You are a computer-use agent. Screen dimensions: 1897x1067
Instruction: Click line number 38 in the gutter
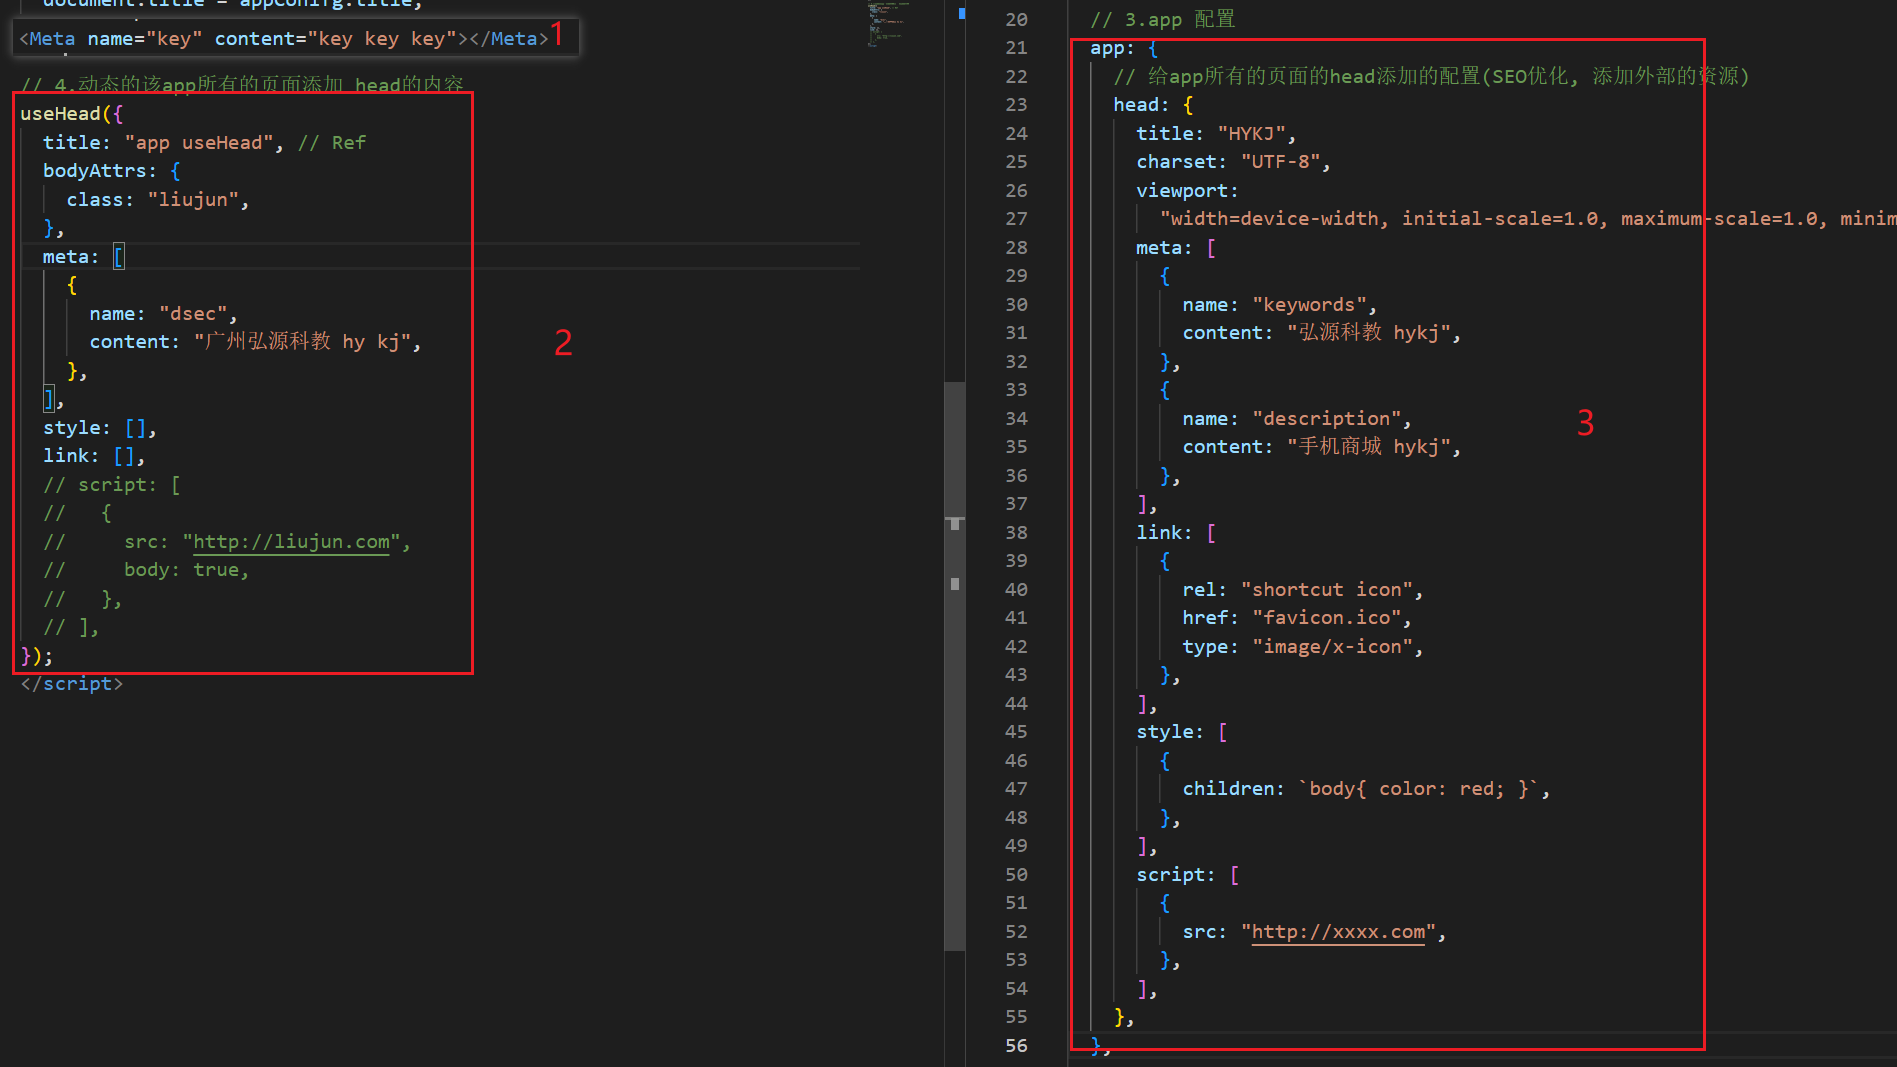[x=1016, y=533]
